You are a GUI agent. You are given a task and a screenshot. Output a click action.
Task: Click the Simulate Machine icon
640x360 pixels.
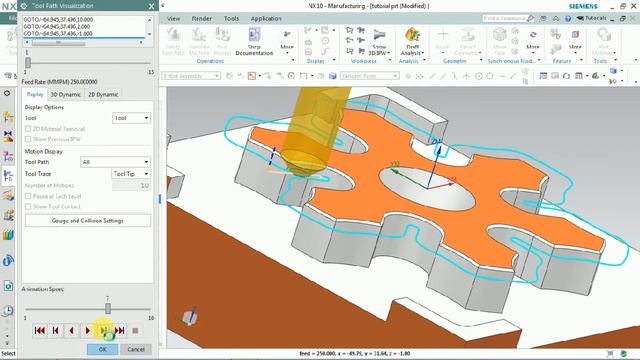pos(199,35)
